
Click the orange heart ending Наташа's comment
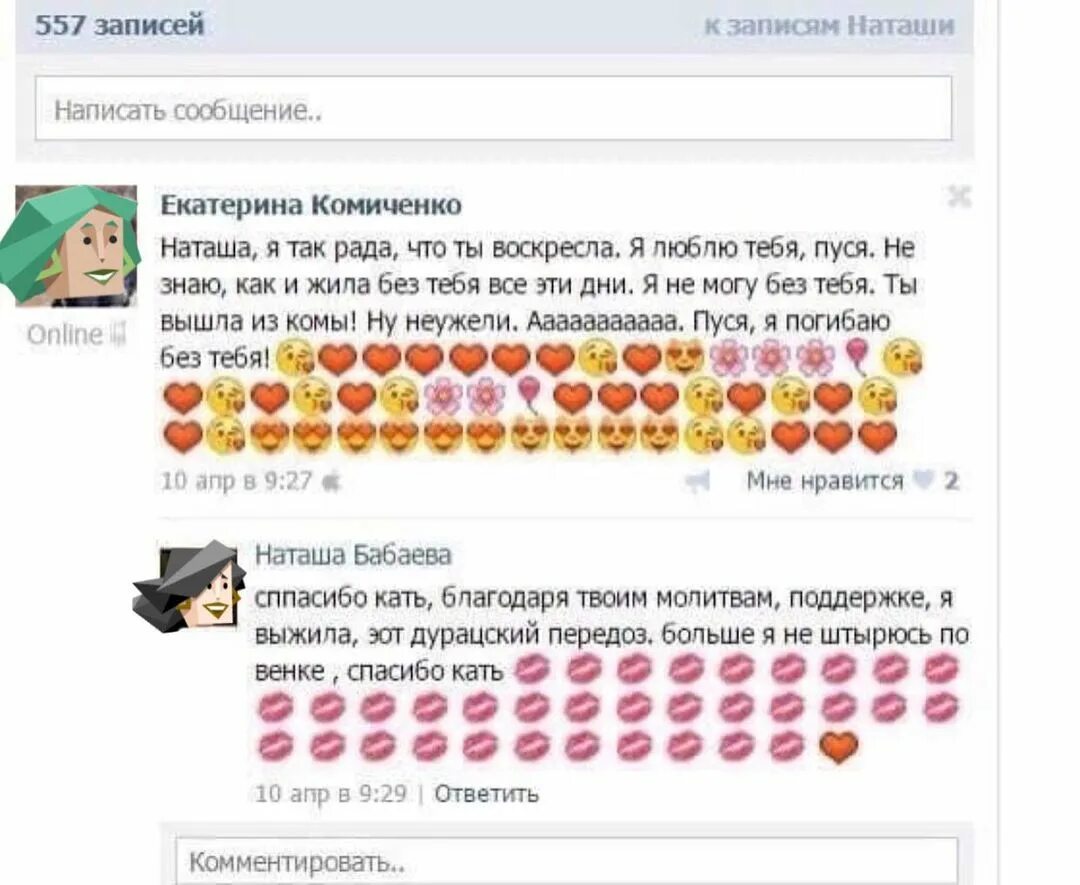(838, 747)
